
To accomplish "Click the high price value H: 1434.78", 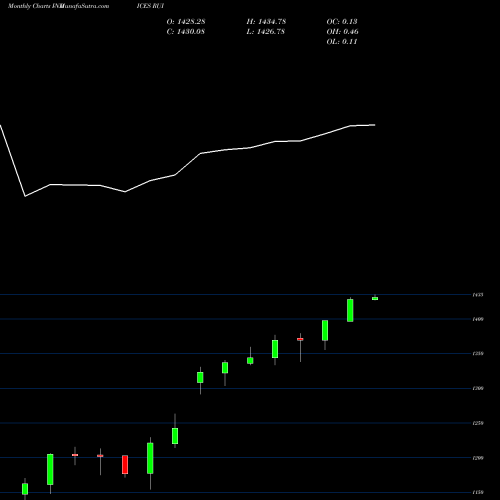I will (266, 22).
